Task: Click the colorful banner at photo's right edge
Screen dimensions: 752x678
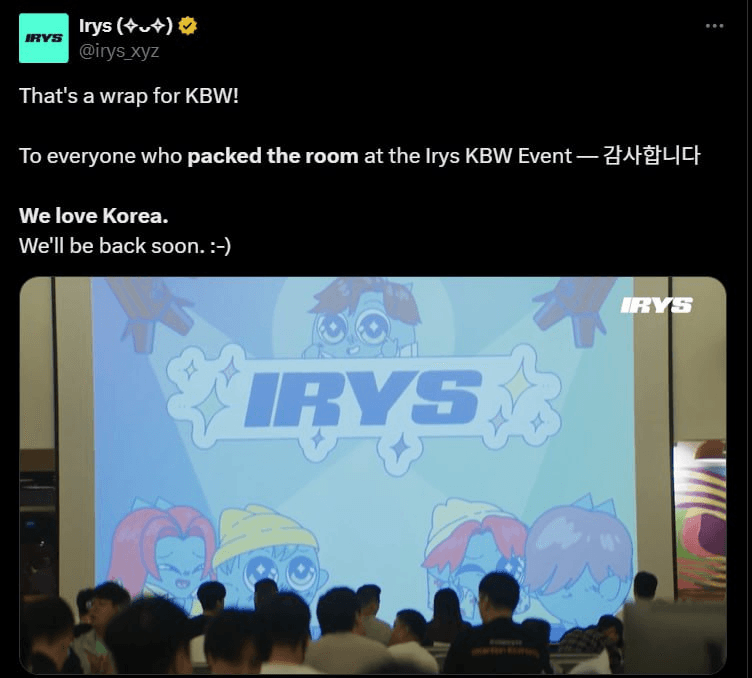Action: 700,520
